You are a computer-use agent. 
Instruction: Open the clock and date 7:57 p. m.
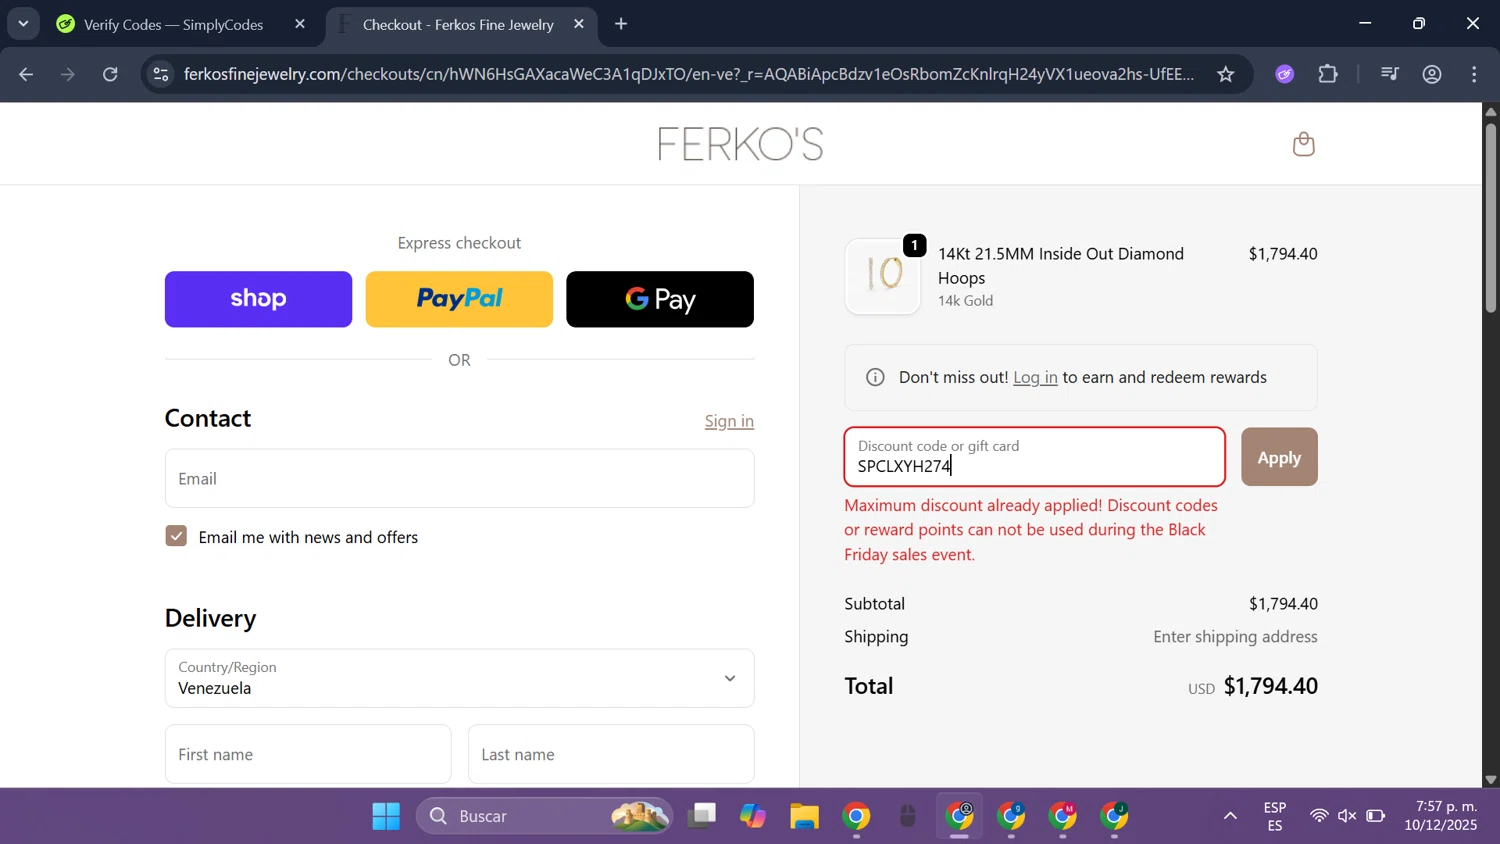click(1441, 816)
